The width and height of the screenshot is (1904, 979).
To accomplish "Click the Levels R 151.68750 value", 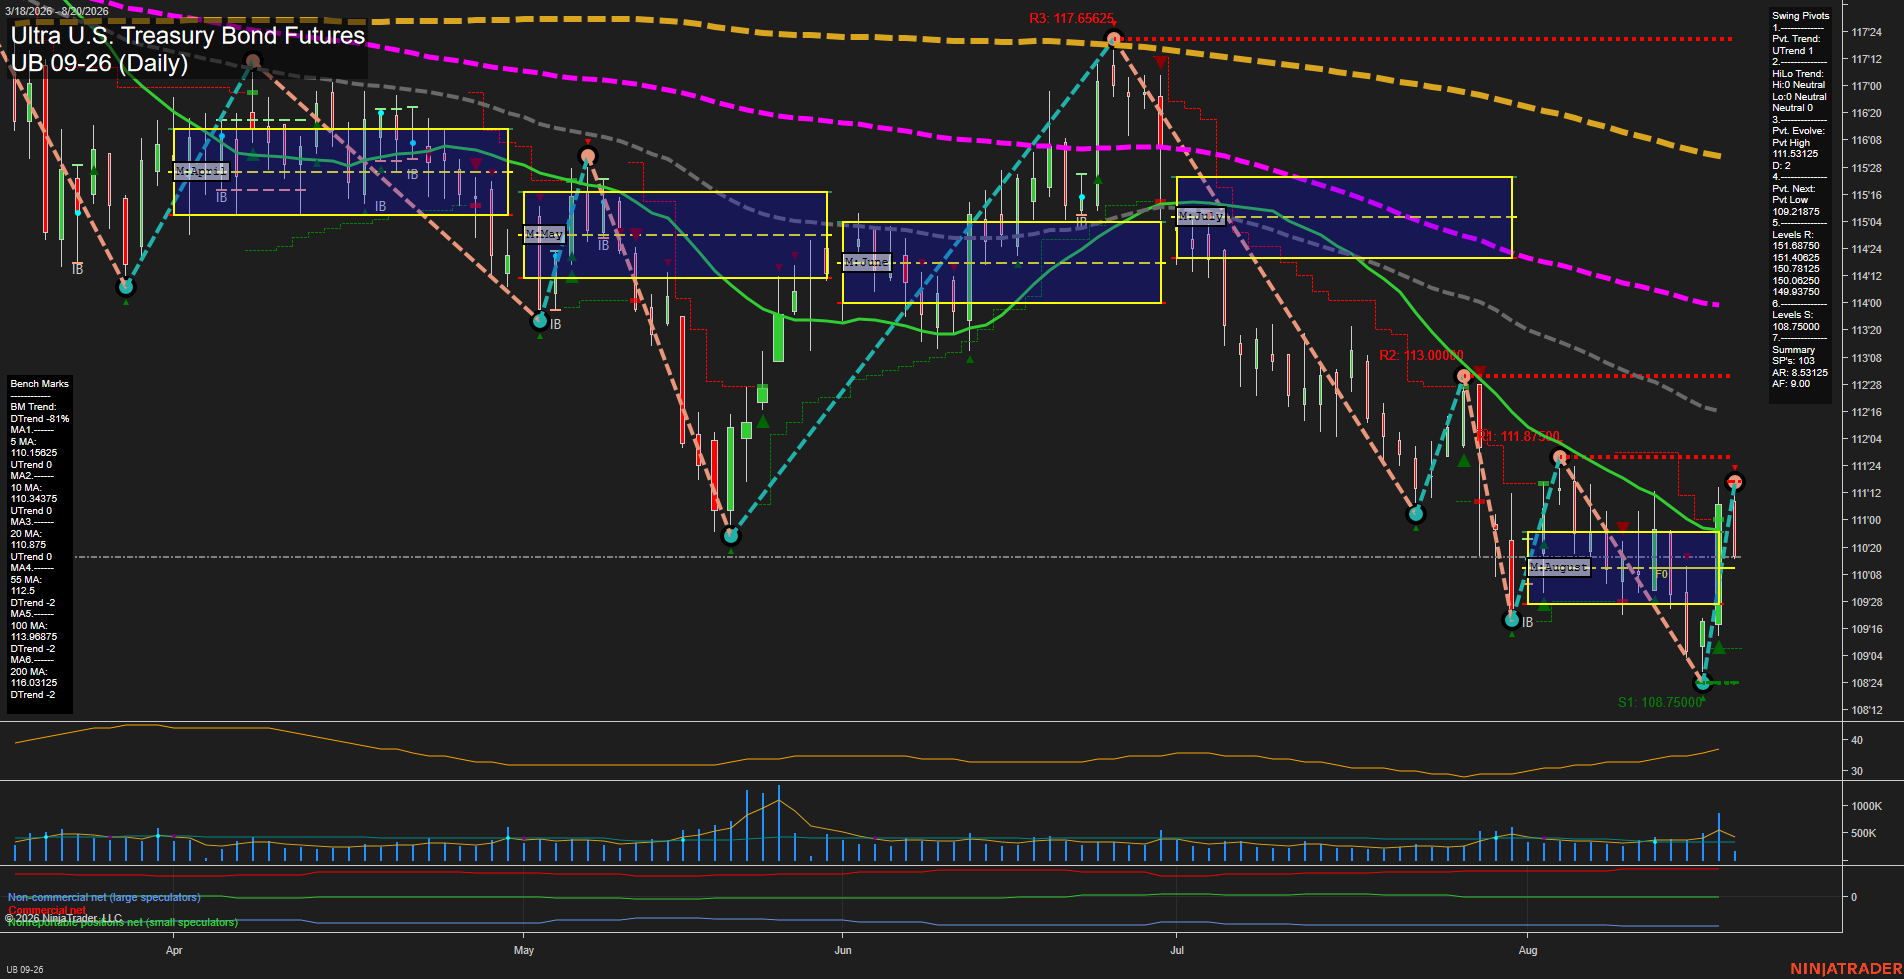I will tap(1796, 246).
